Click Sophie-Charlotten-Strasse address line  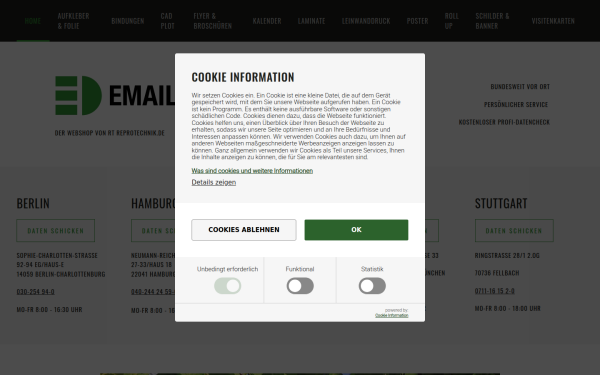57,255
